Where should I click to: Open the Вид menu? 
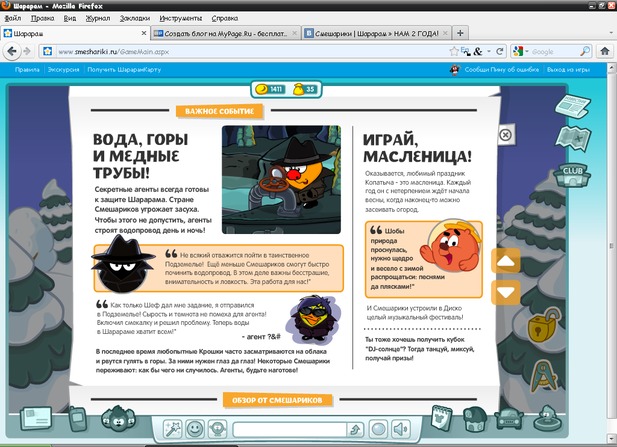pos(70,18)
